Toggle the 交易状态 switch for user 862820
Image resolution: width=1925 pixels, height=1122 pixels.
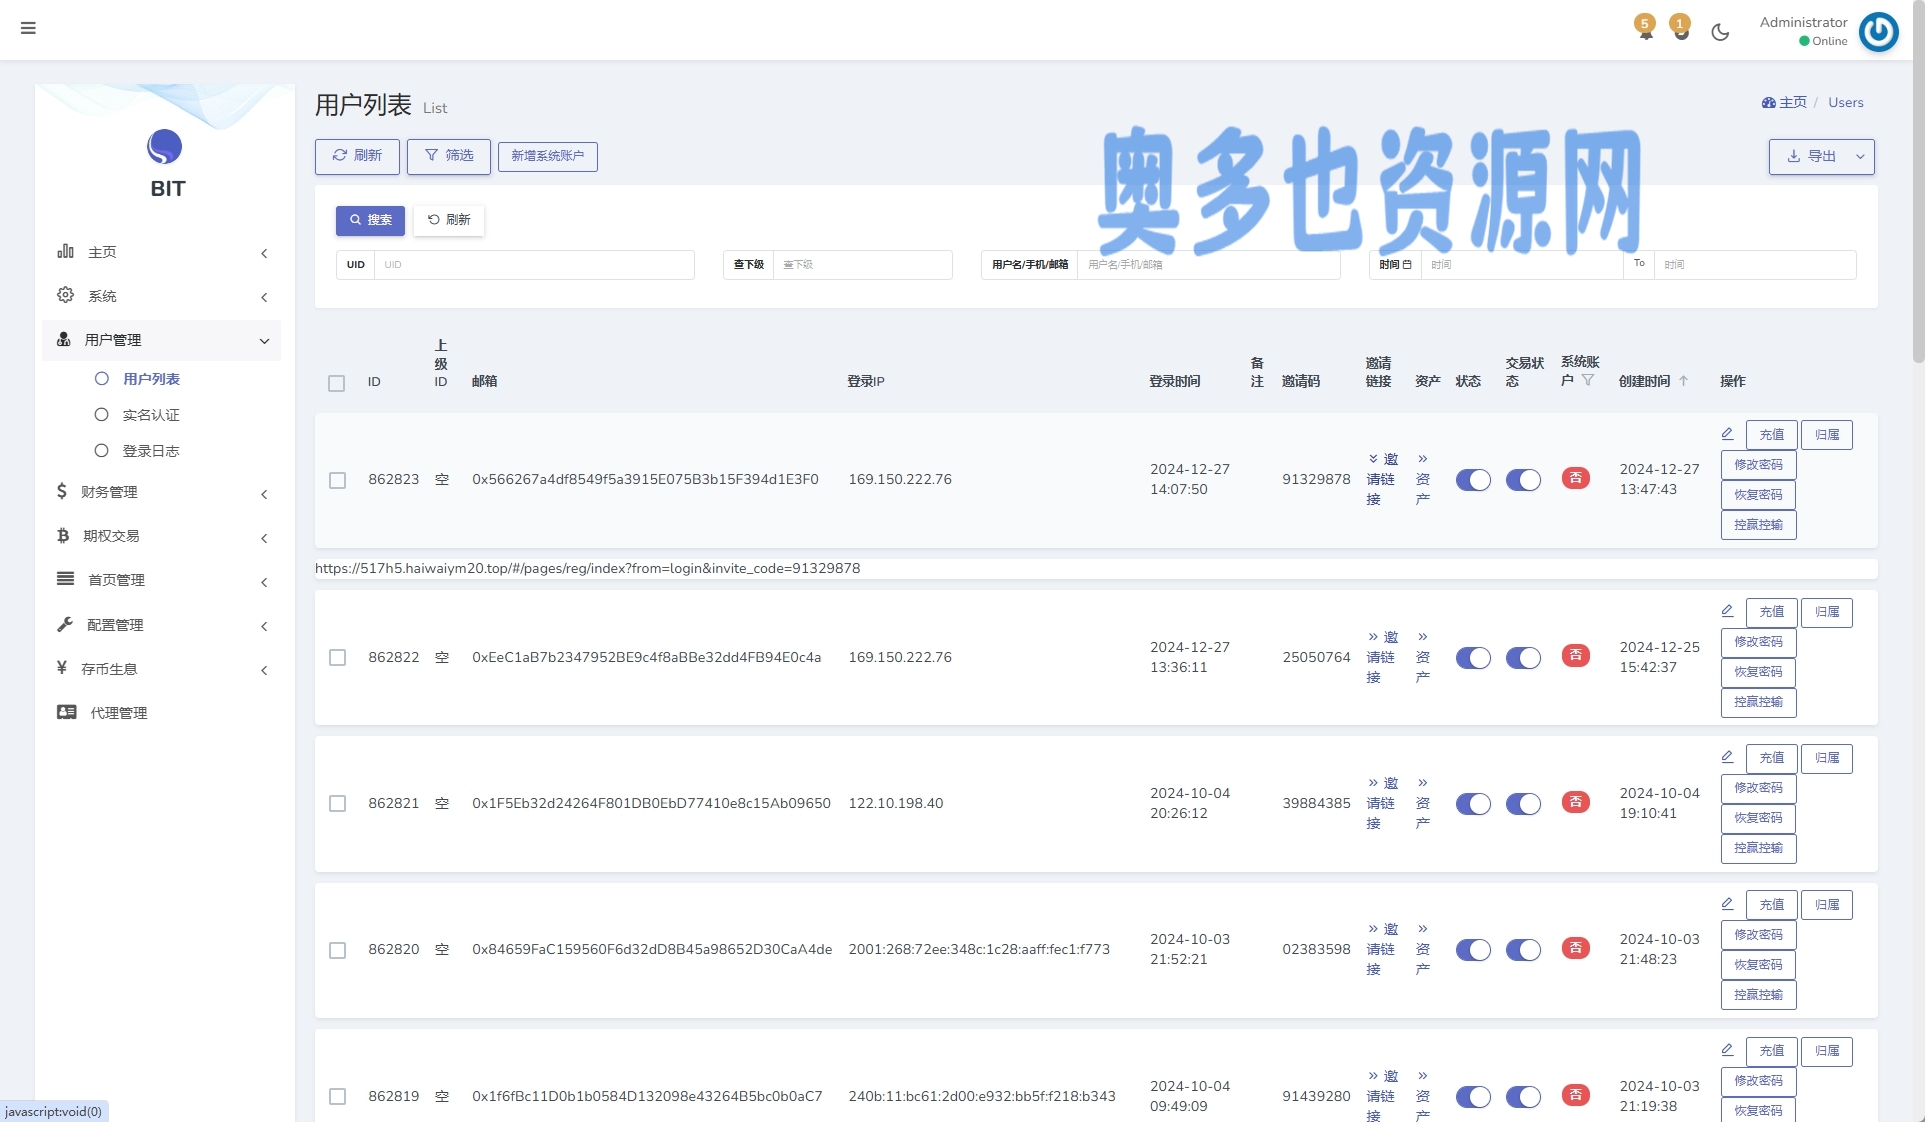(x=1523, y=950)
